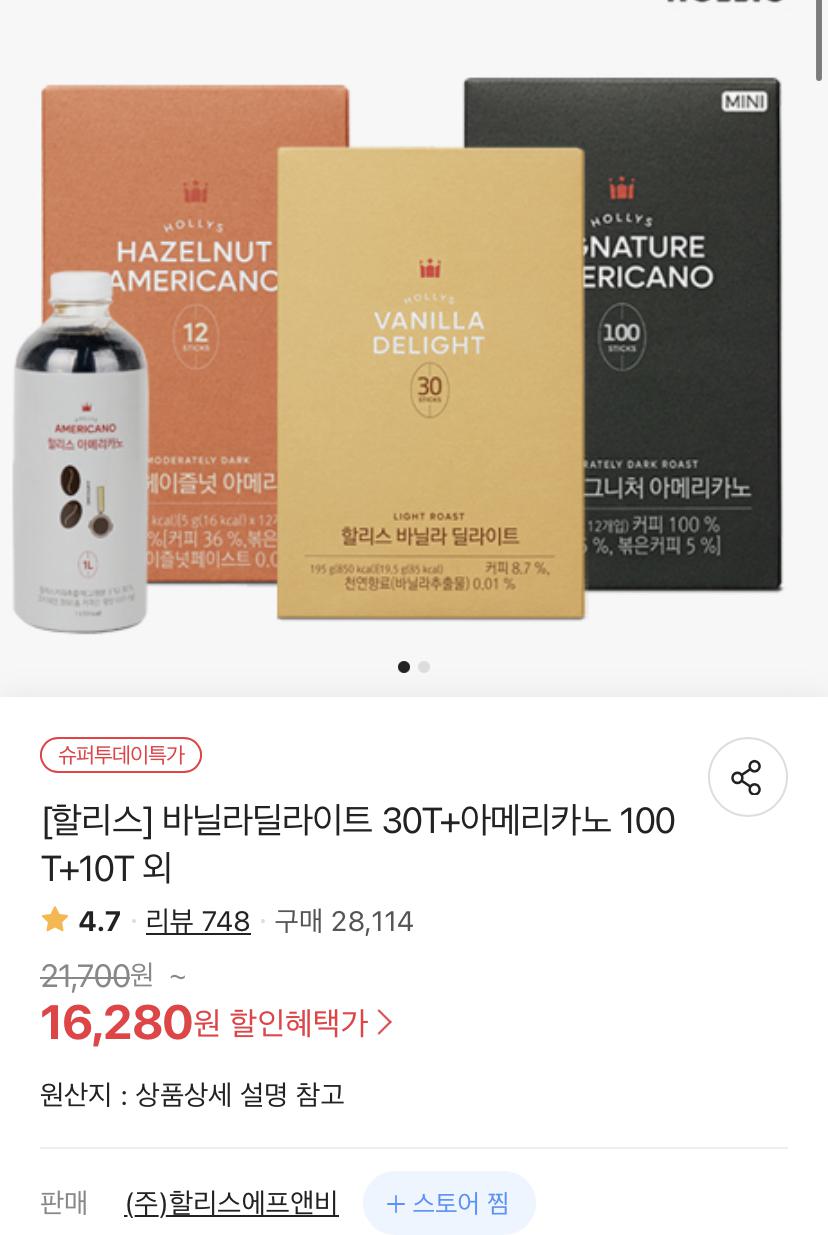
Task: Click the crossed-out 21,700원 original price
Action: pyautogui.click(x=97, y=975)
